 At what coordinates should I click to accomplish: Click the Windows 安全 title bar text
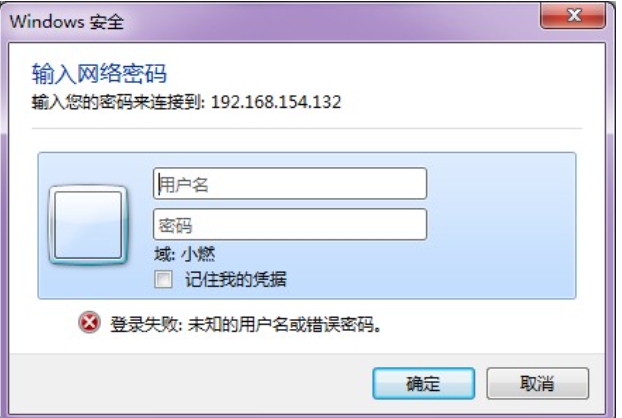pyautogui.click(x=67, y=21)
